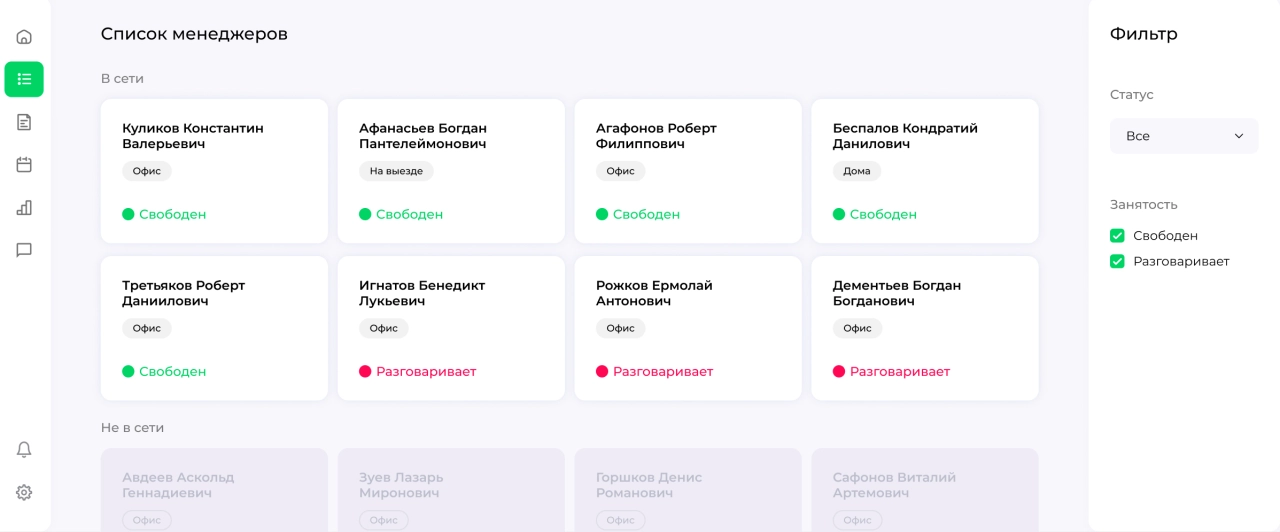The height and width of the screenshot is (532, 1280).
Task: Select the managers list icon
Action: click(x=24, y=79)
